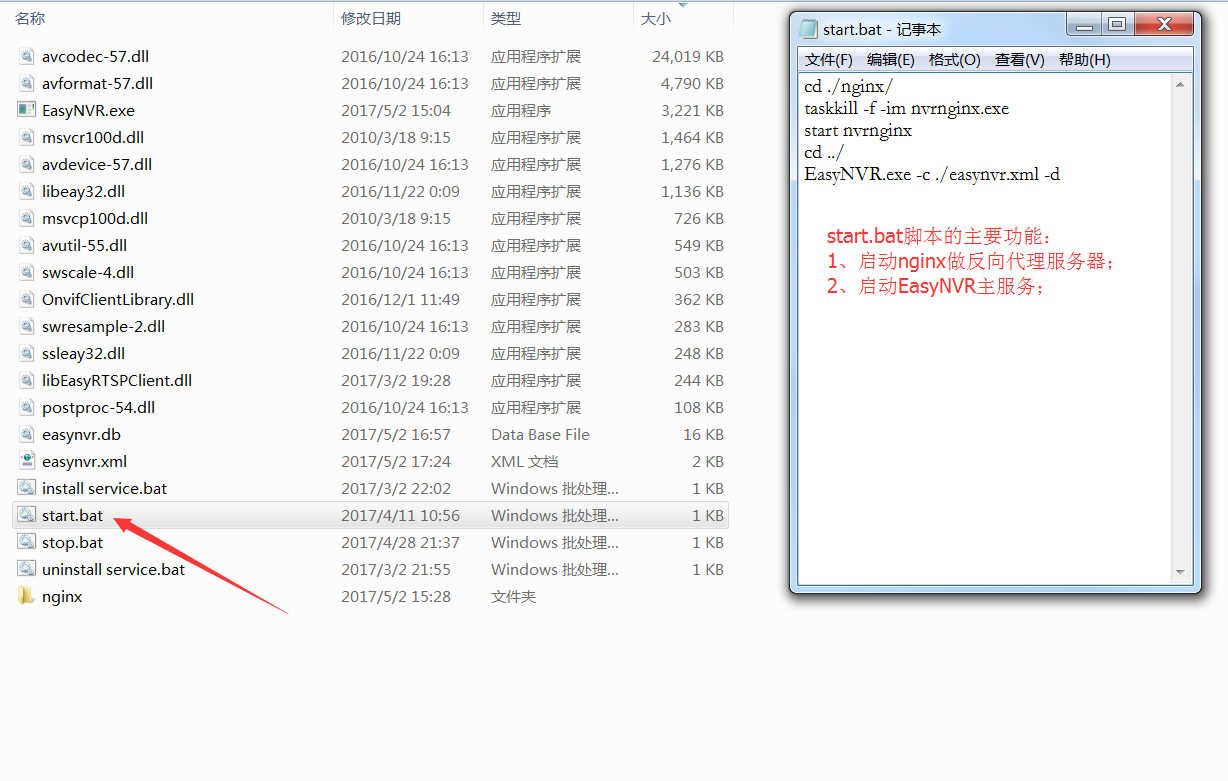
Task: Click the avformat-57.dll file icon
Action: click(26, 83)
